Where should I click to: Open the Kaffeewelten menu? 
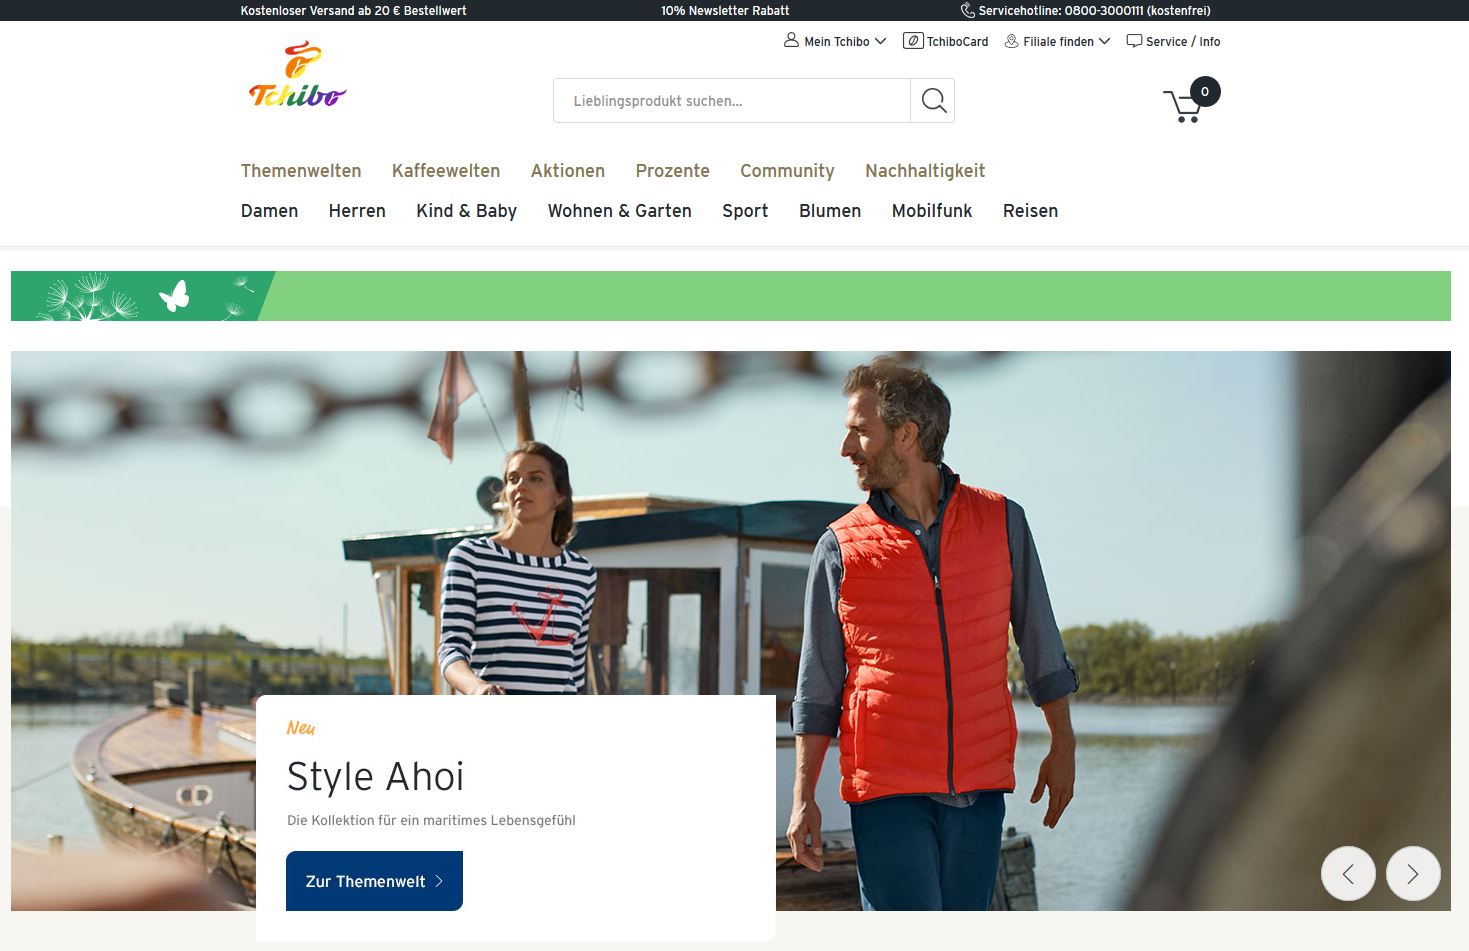point(446,171)
